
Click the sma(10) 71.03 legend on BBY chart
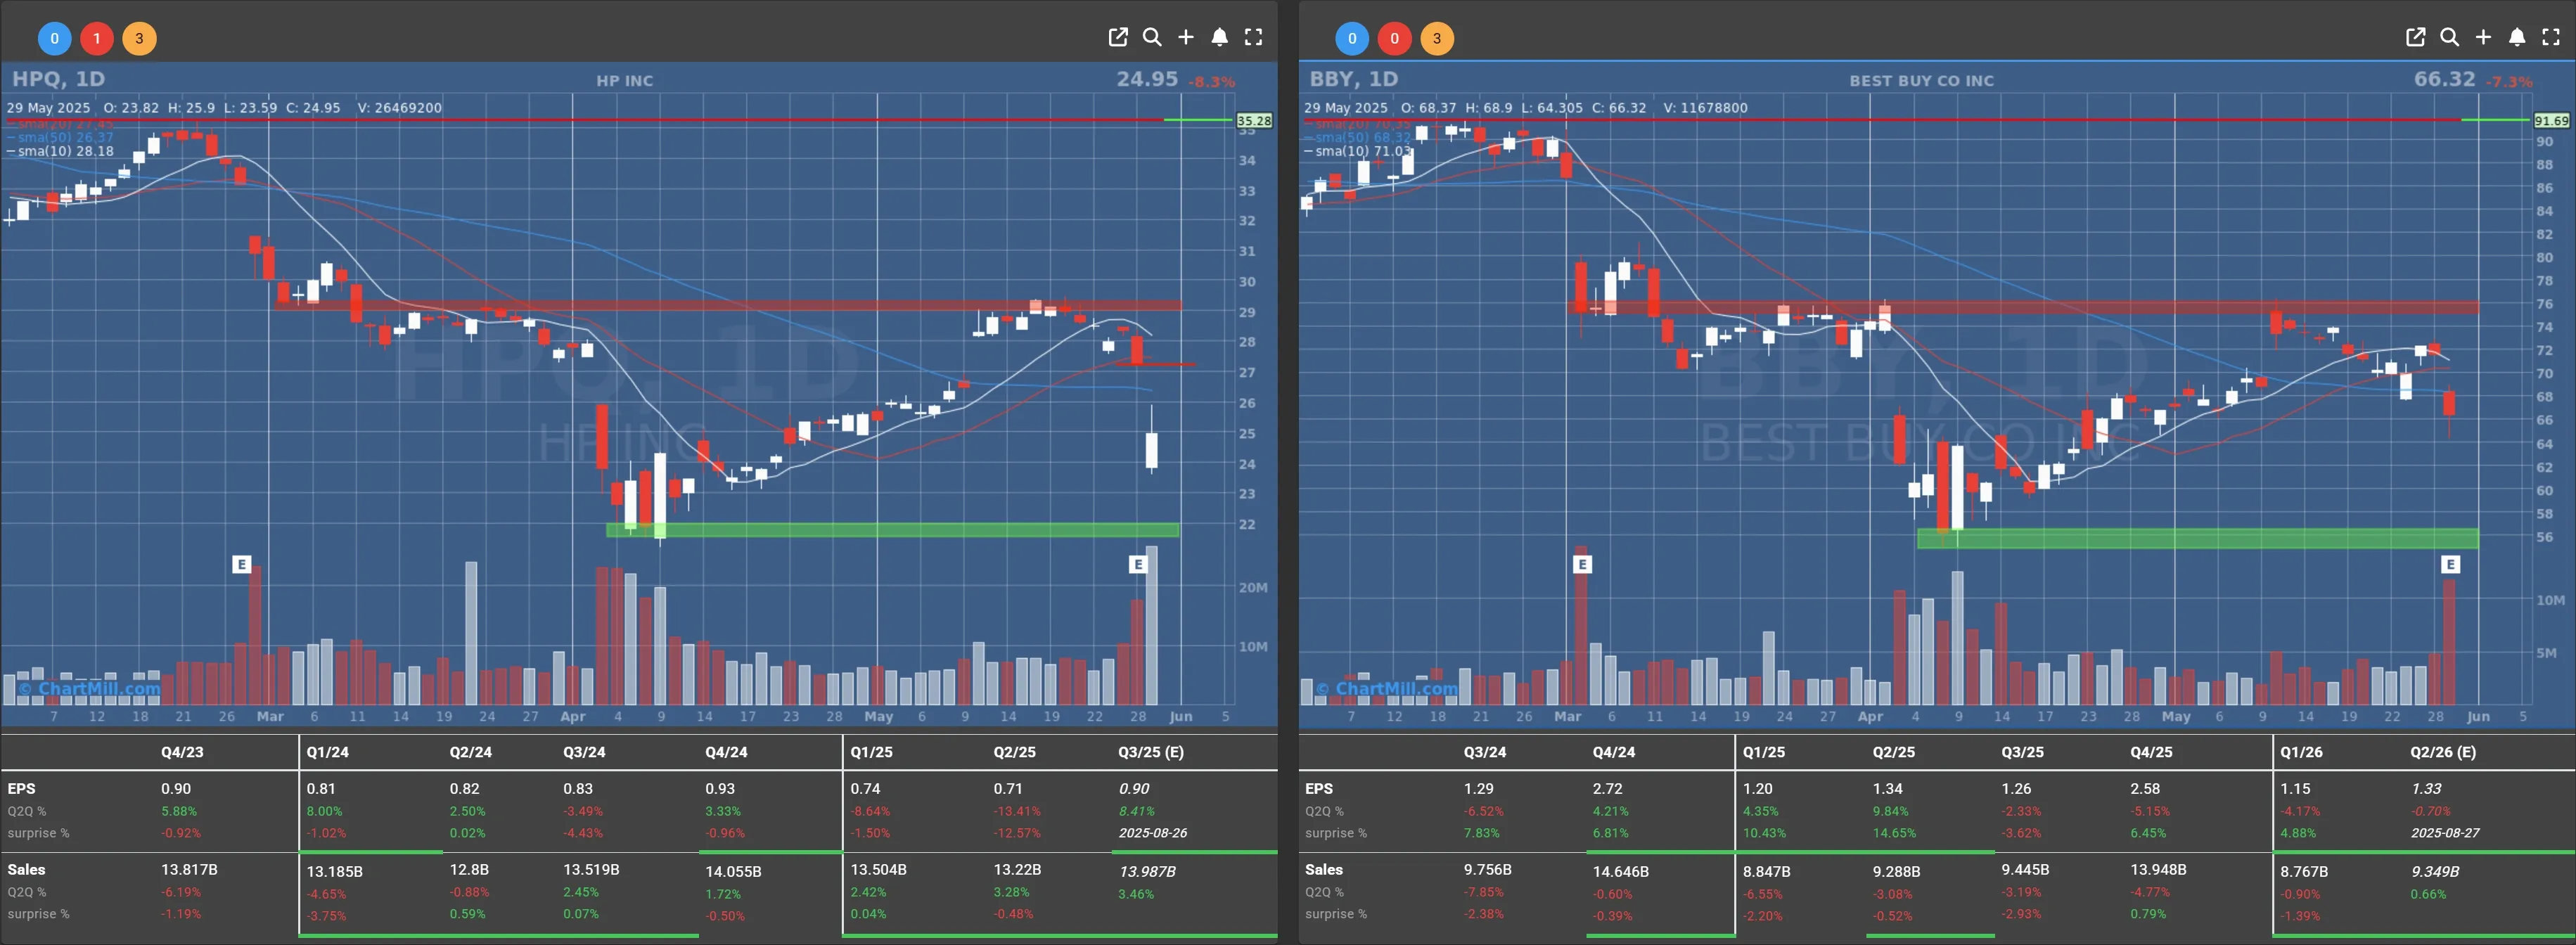click(1358, 151)
